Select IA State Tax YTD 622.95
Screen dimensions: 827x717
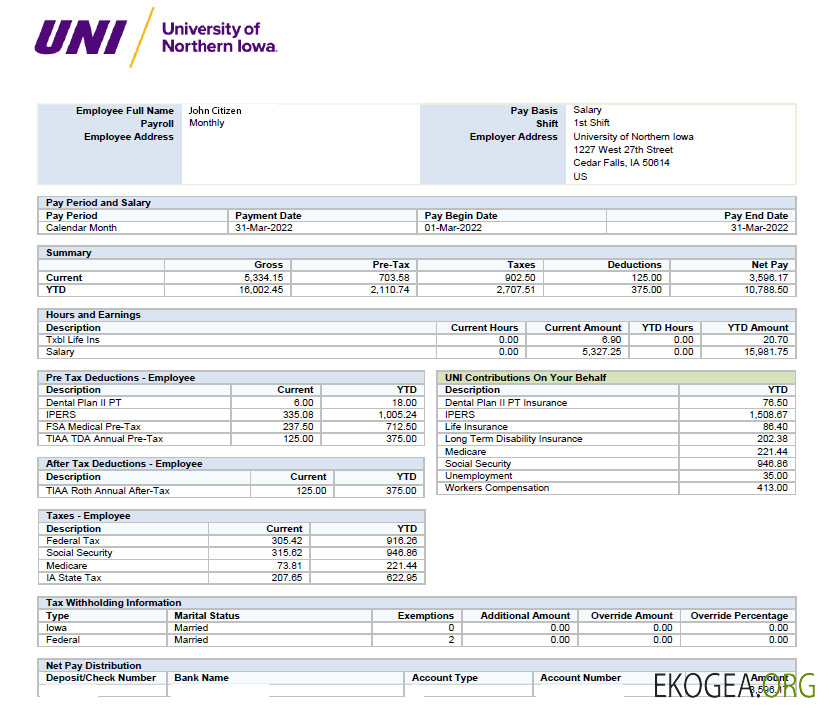pyautogui.click(x=401, y=578)
